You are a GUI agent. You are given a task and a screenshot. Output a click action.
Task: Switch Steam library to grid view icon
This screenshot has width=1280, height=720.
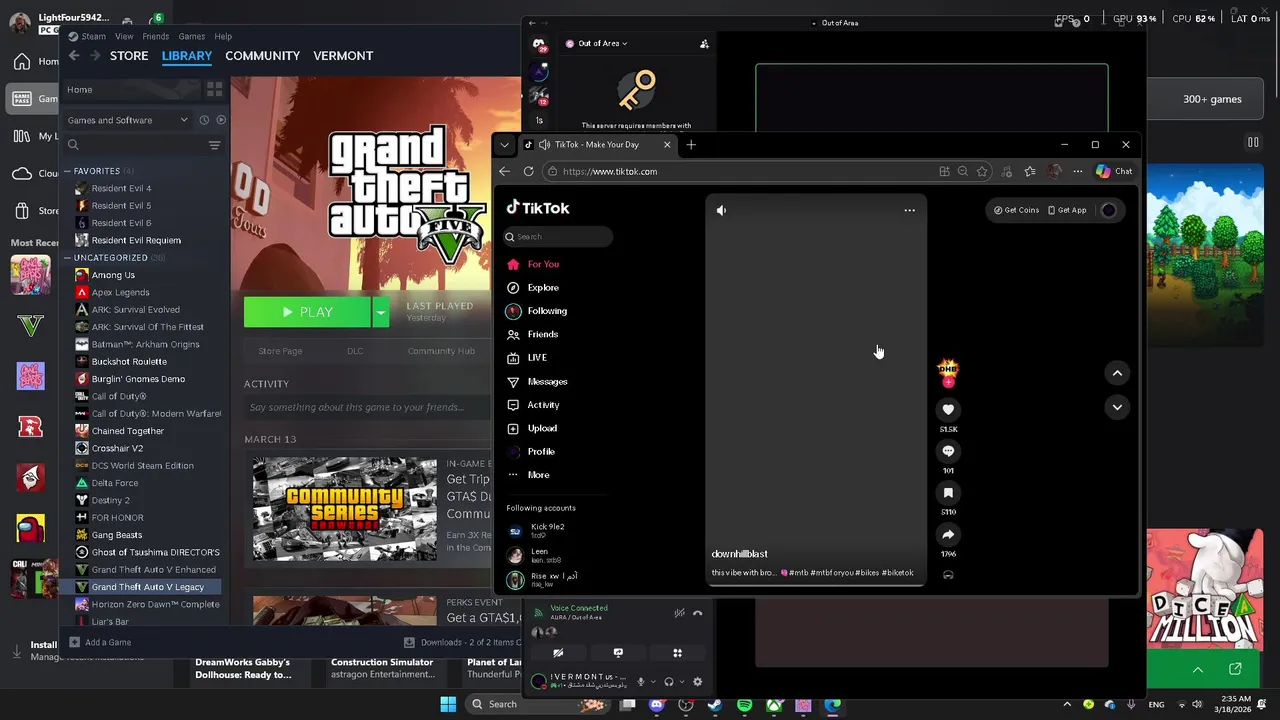point(214,90)
